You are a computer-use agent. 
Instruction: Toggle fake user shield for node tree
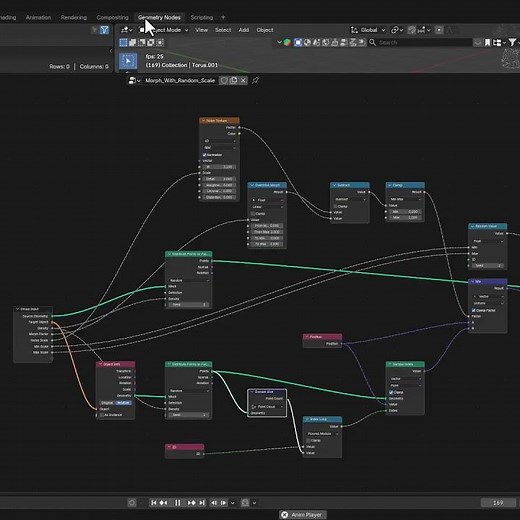[x=224, y=80]
